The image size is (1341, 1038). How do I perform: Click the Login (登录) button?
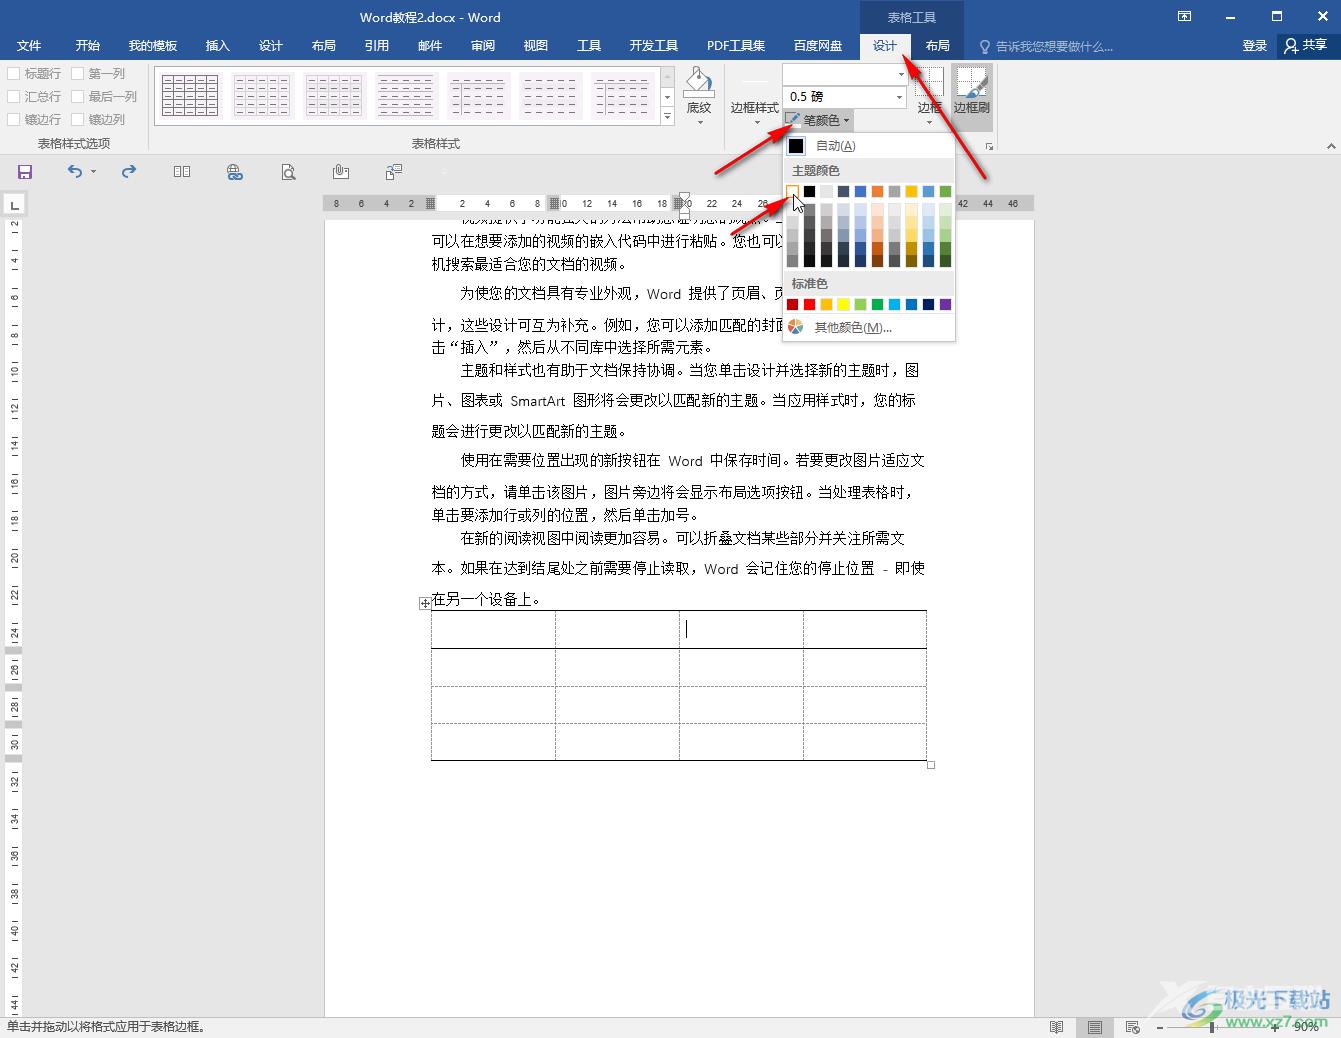(1254, 46)
